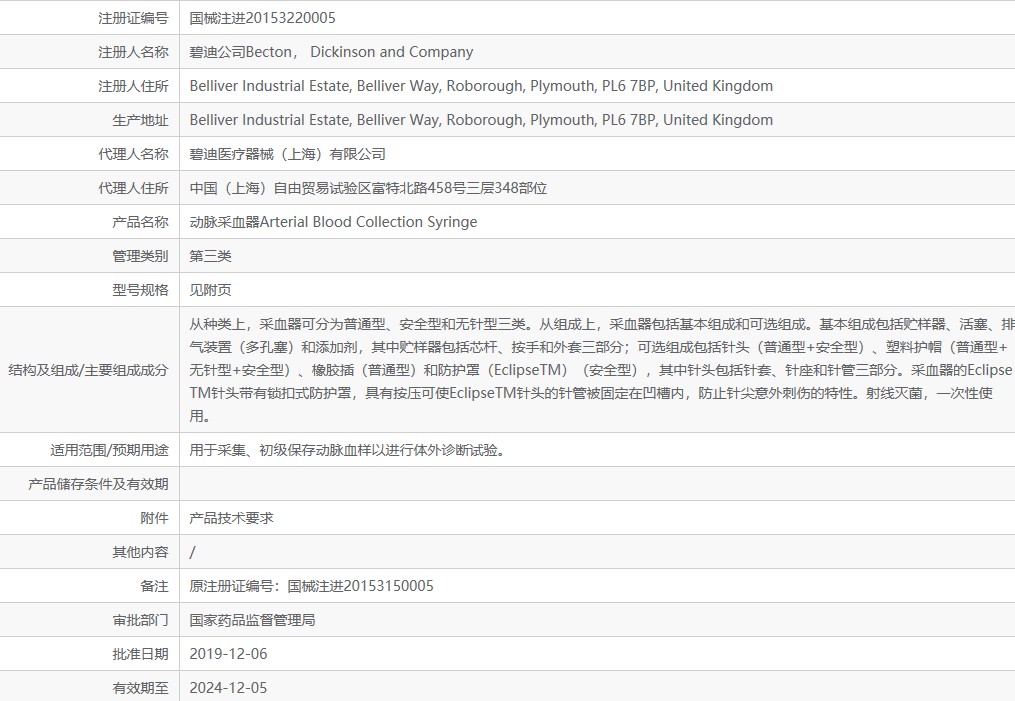Click the 有效期至 label
The height and width of the screenshot is (701, 1015).
[x=140, y=688]
